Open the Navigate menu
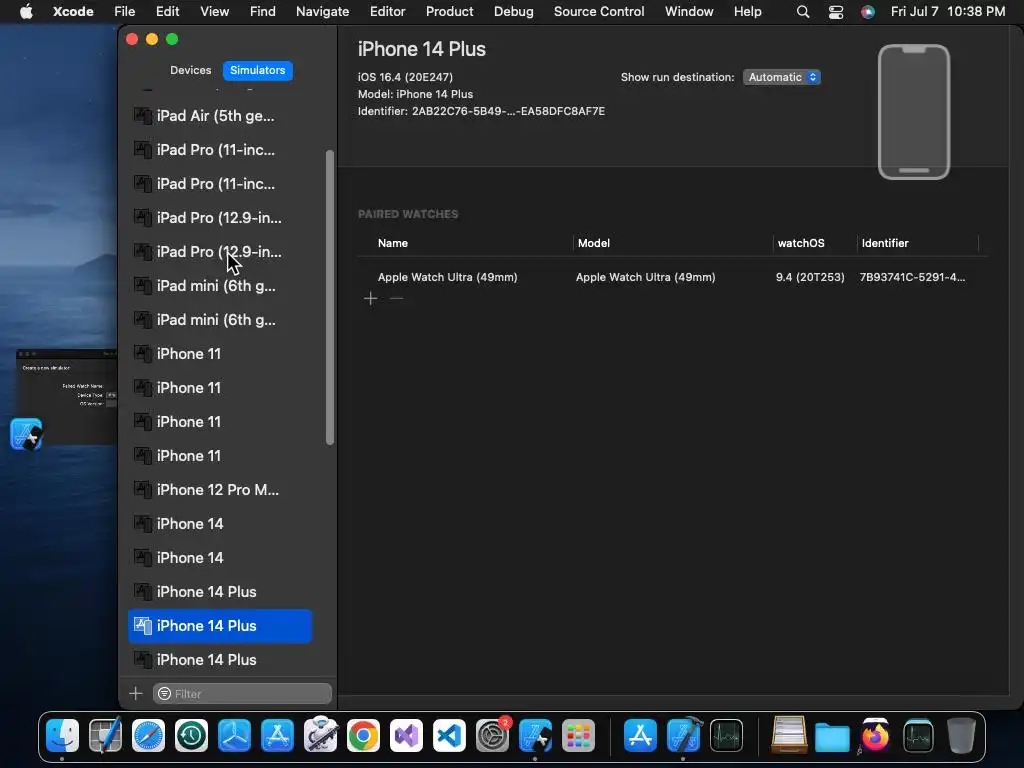This screenshot has width=1024, height=768. point(323,11)
